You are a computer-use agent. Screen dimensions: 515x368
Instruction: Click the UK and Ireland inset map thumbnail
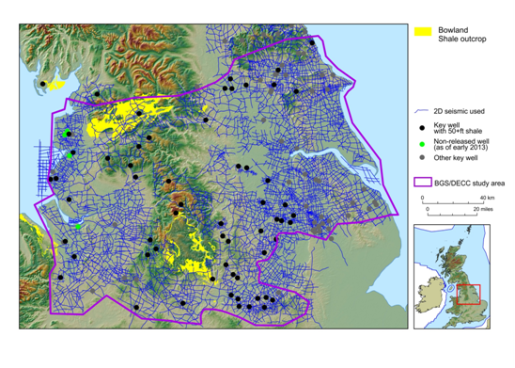(452, 277)
